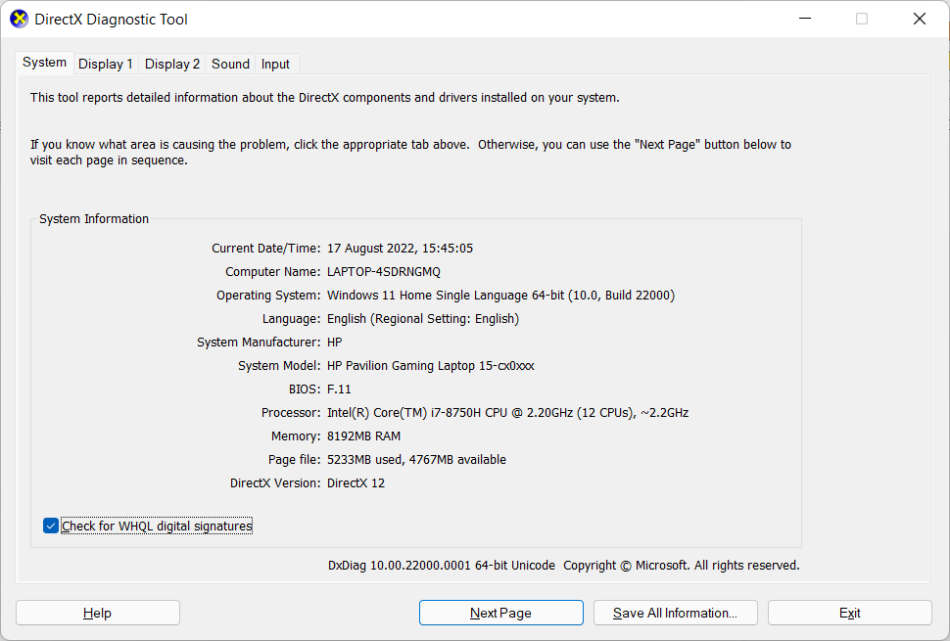The width and height of the screenshot is (950, 641).
Task: Click the DirectX Diagnostic Tool title bar icon
Action: (19, 19)
